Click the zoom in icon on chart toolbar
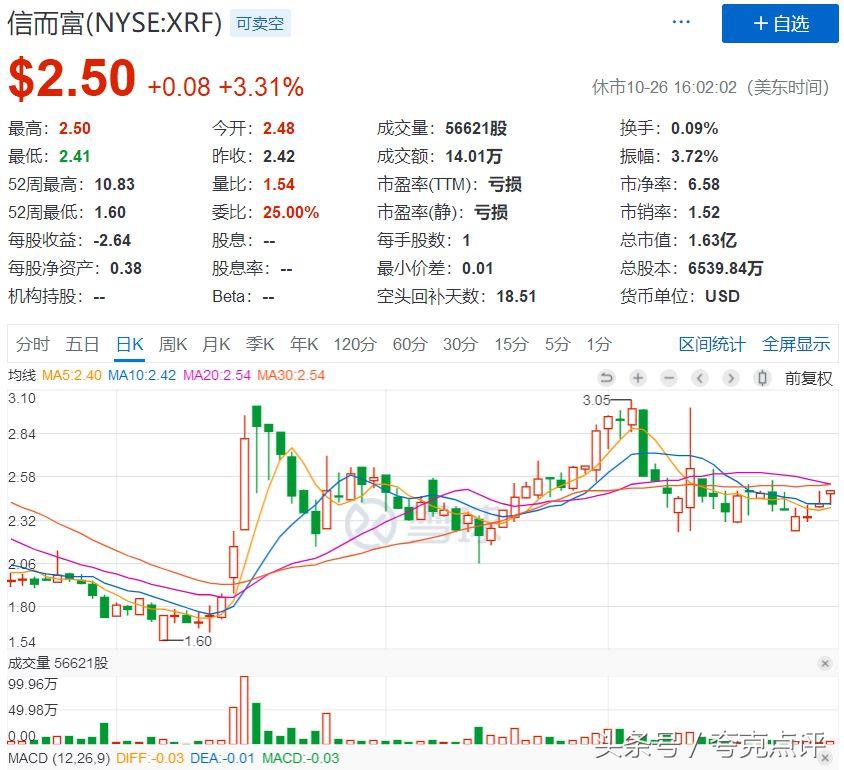Screen dimensions: 844x770 pos(638,378)
